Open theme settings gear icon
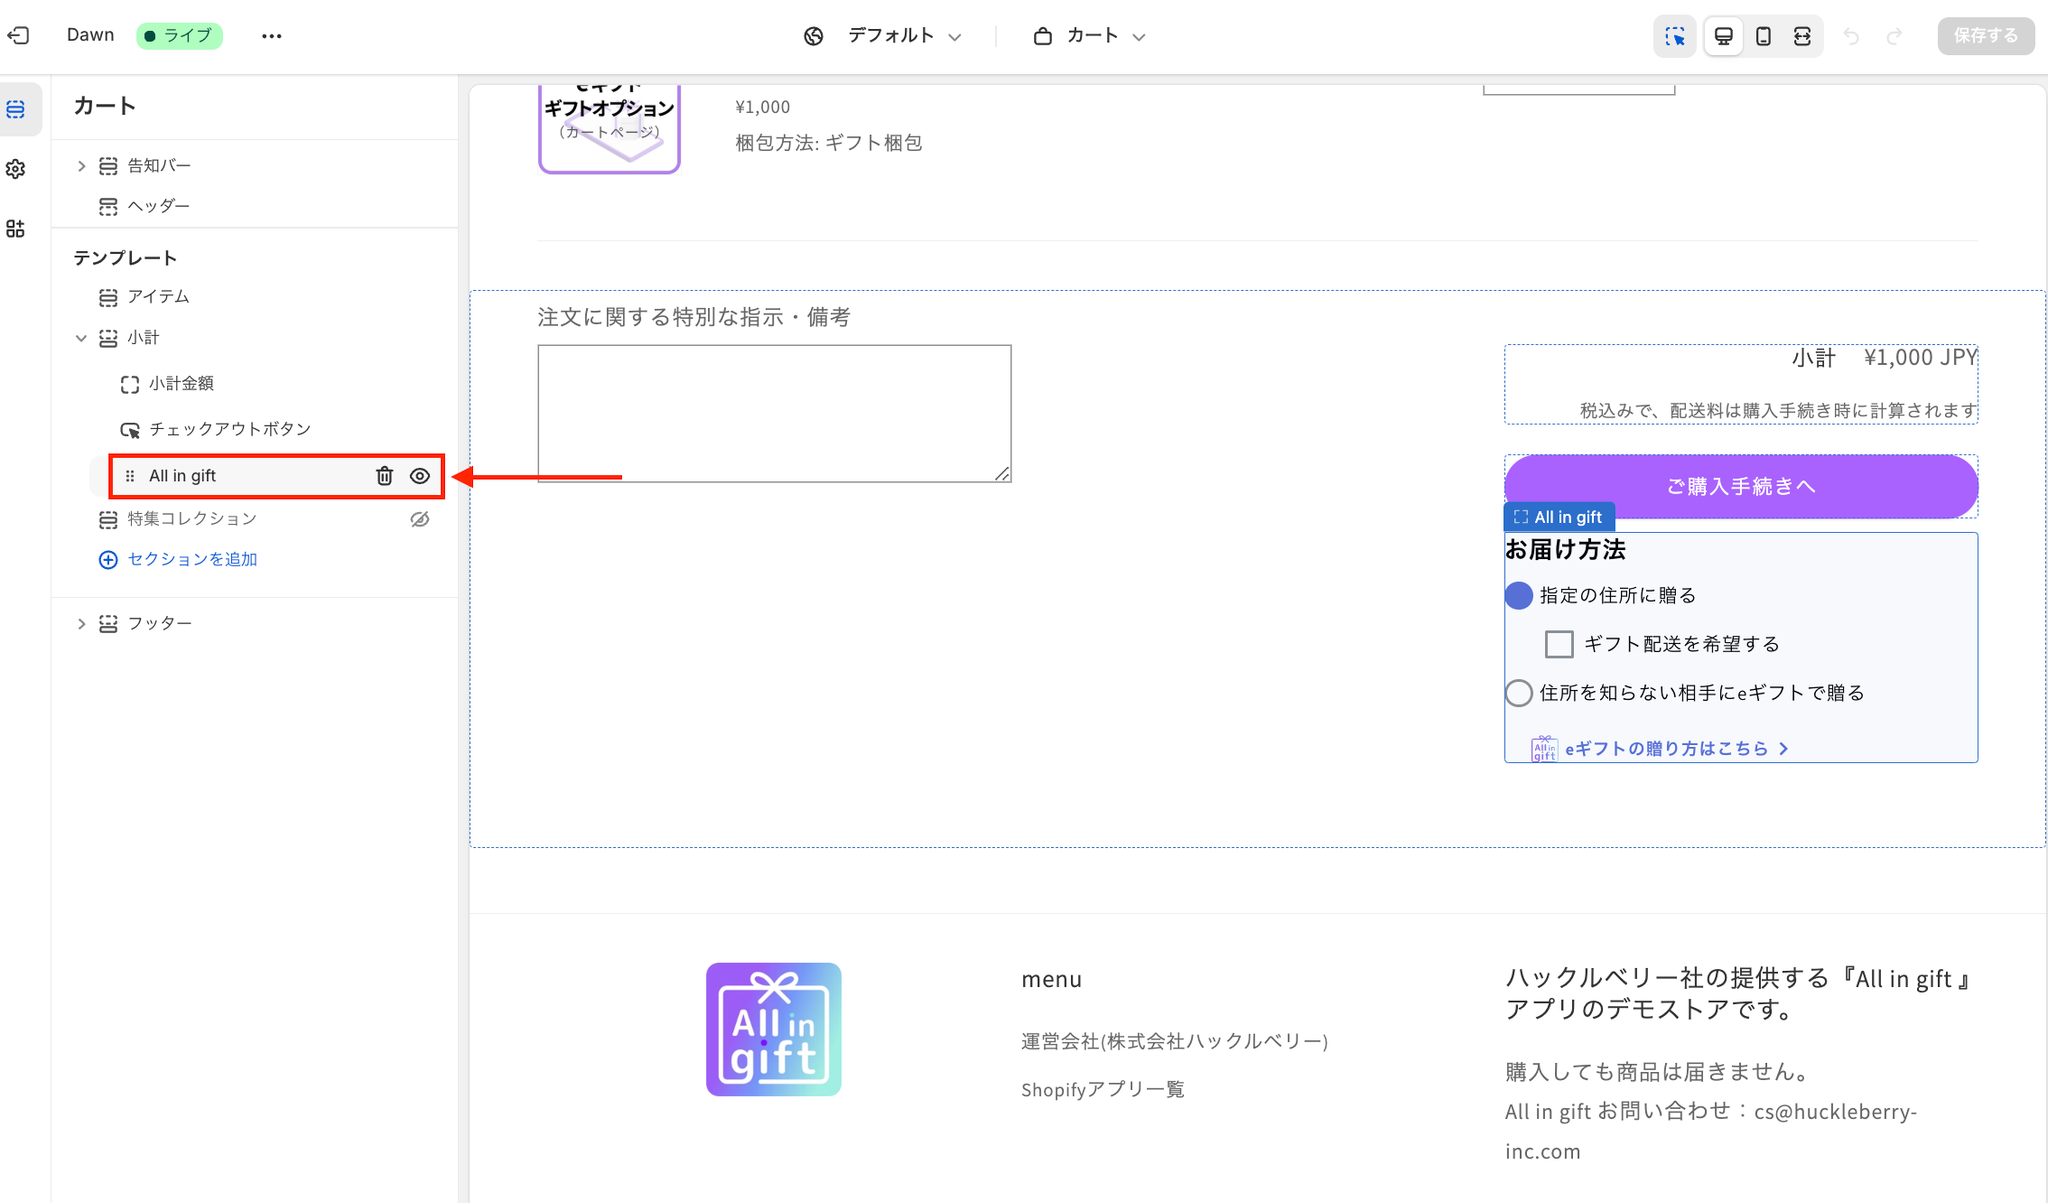Viewport: 2048px width, 1203px height. (16, 169)
